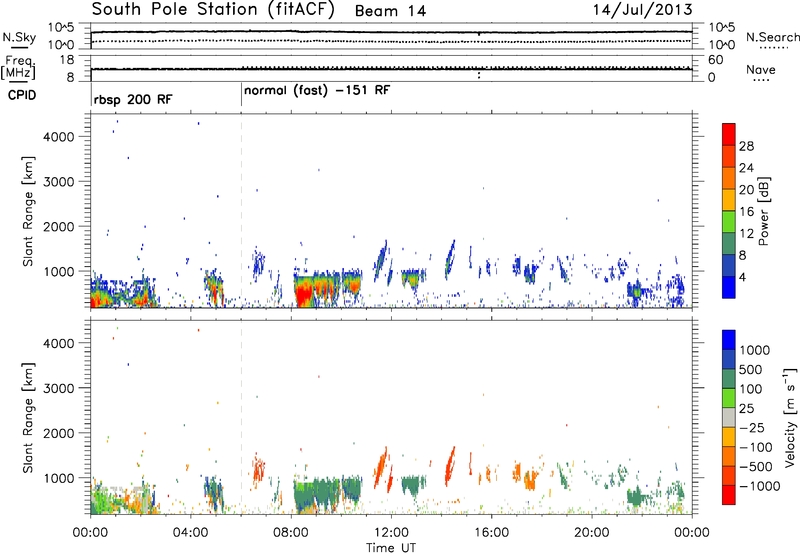The image size is (800, 554).
Task: Click the blue bottom segment of Power colorbar
Action: coord(729,287)
